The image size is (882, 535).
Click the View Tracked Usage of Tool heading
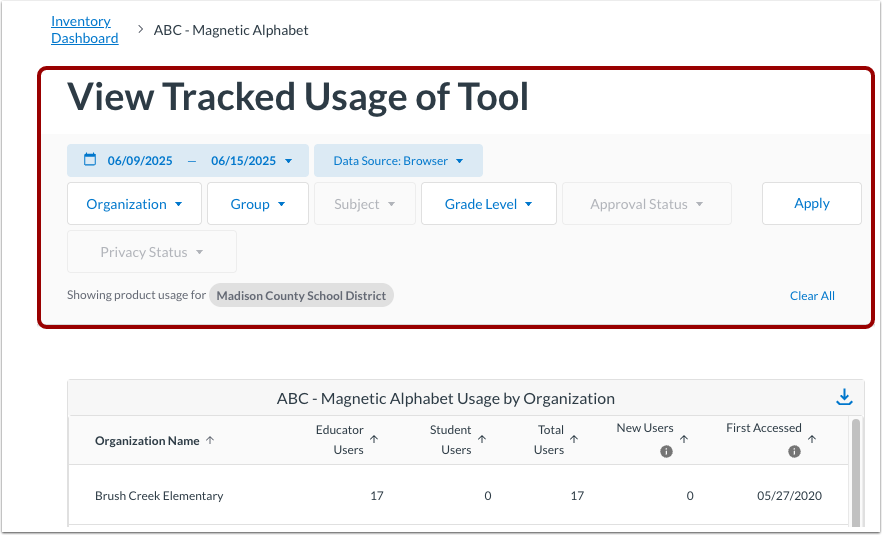298,97
